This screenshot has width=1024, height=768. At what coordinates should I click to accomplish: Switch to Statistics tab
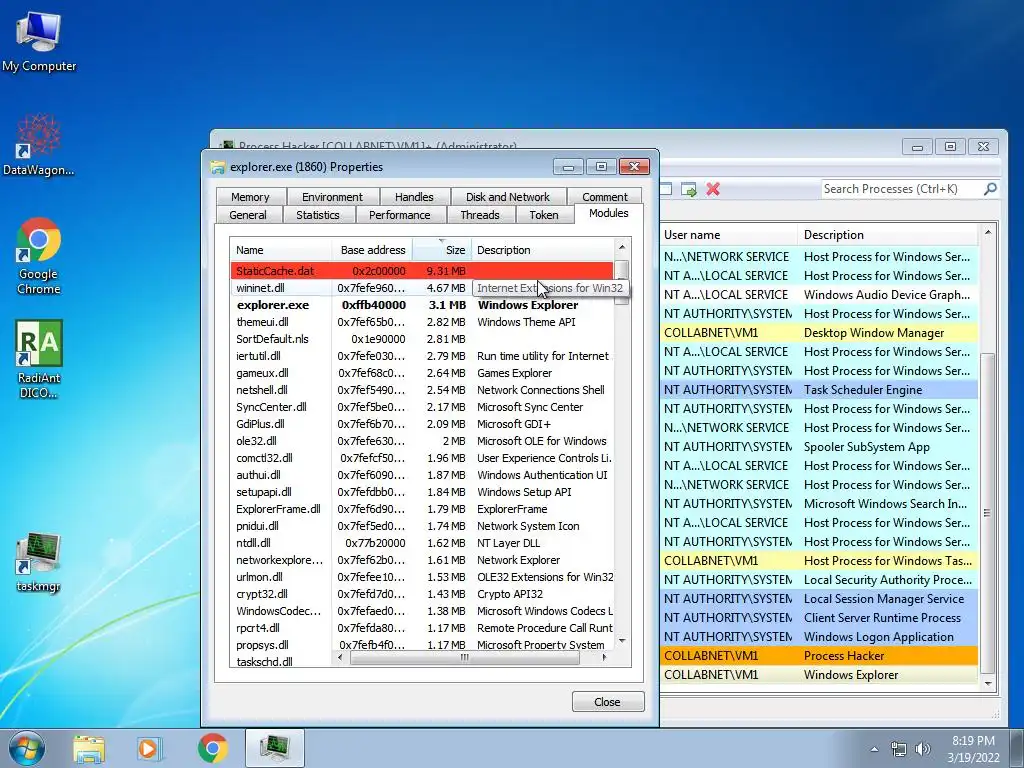click(317, 215)
